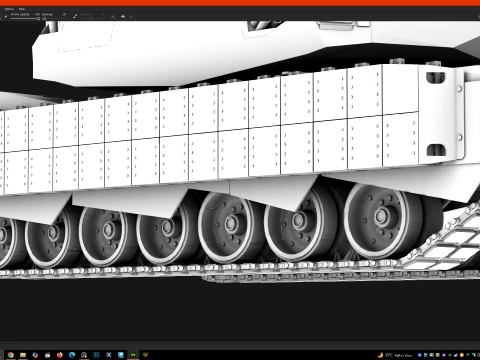Click the blue round tray icon
Viewport: 480px width, 360px height.
(x=420, y=355)
